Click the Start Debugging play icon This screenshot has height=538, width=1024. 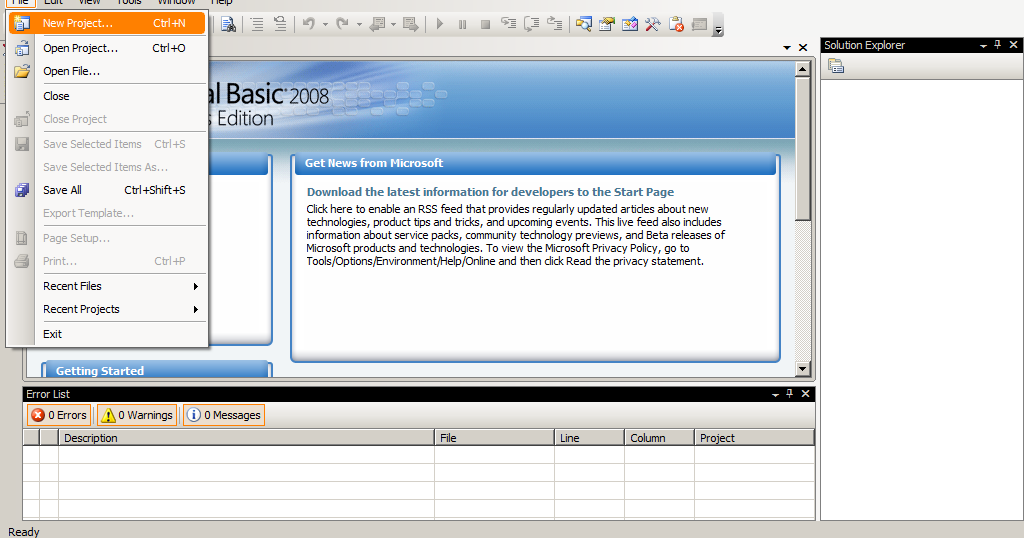coord(440,24)
